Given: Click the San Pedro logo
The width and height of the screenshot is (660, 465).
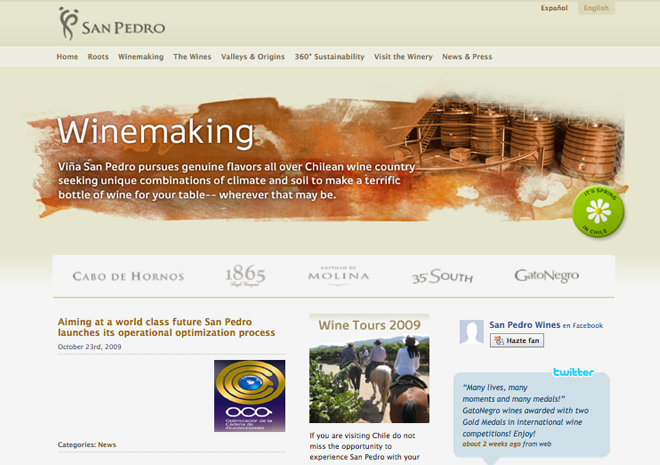Looking at the screenshot, I should pyautogui.click(x=112, y=24).
